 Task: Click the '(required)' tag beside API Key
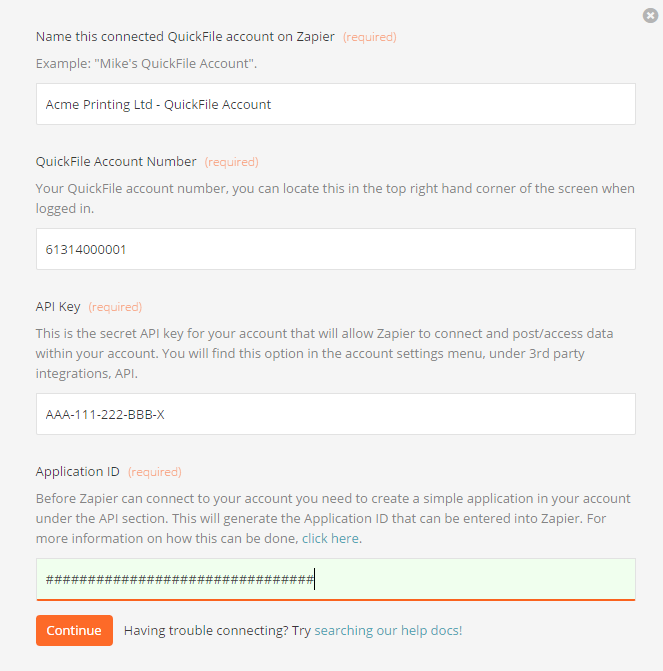coord(115,307)
